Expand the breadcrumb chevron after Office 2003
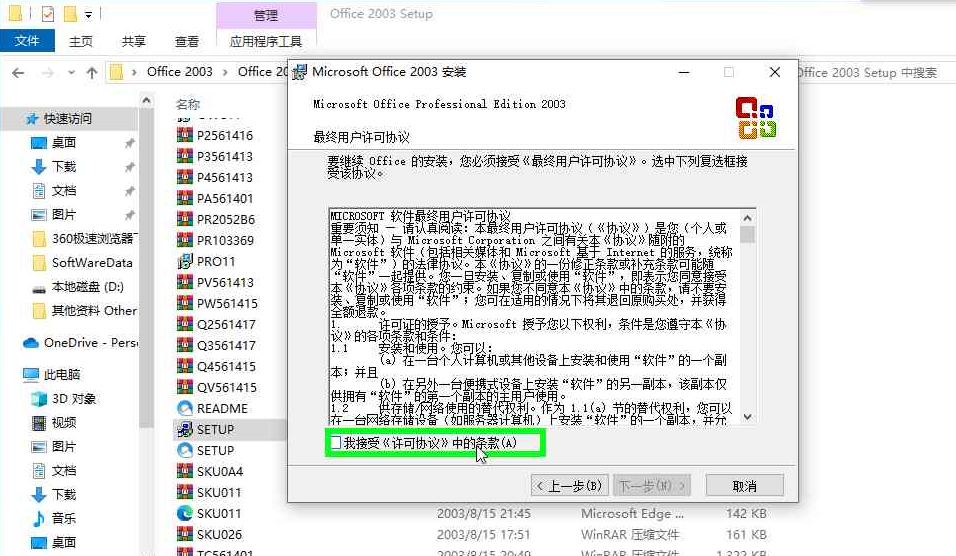This screenshot has width=956, height=556. click(225, 72)
